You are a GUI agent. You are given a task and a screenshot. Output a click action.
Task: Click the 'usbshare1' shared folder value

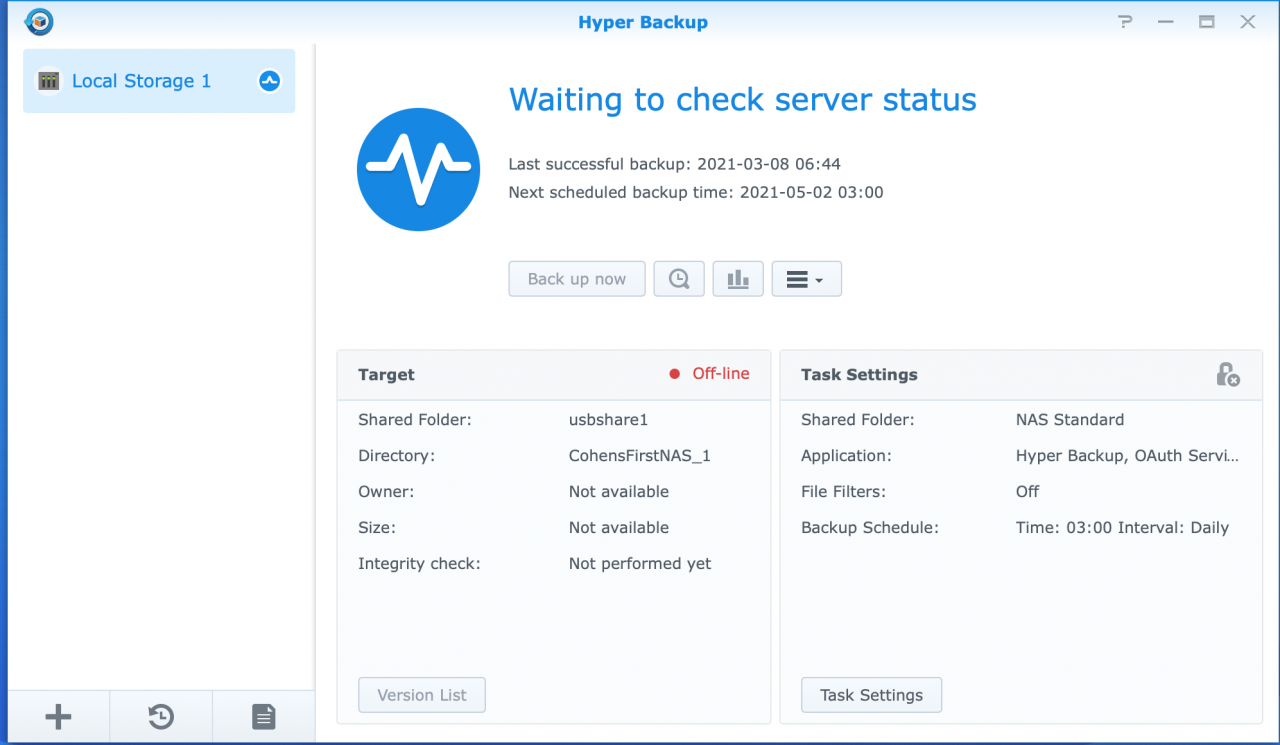click(609, 420)
